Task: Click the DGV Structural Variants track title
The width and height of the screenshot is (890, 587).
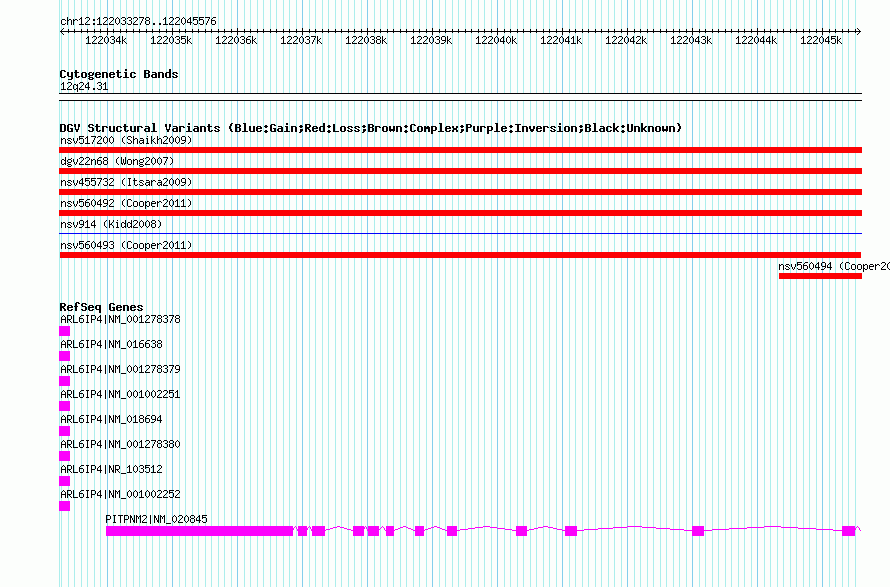Action: point(371,128)
